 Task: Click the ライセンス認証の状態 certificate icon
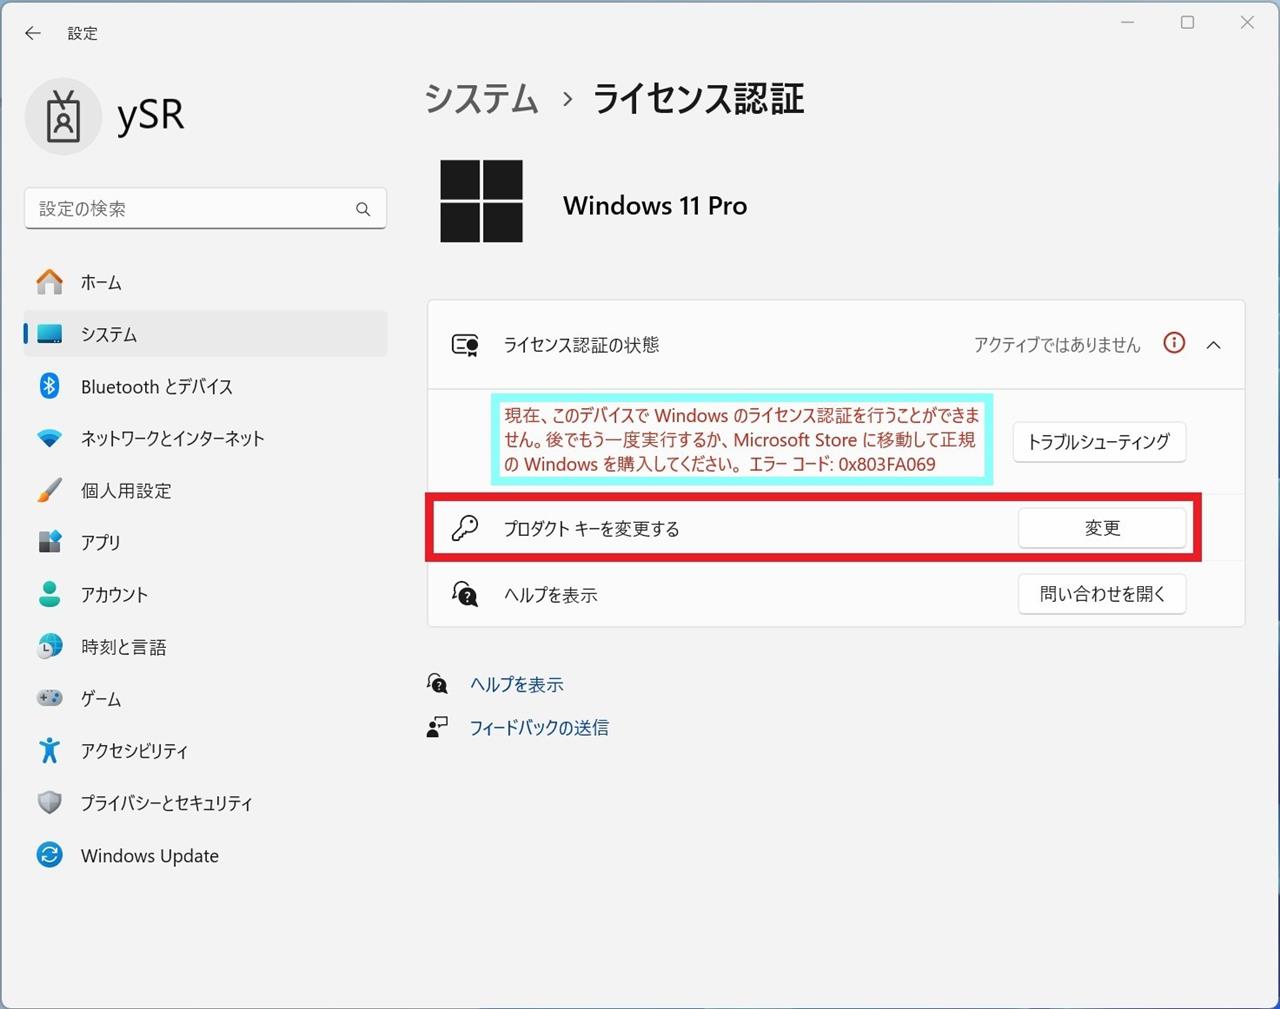[465, 345]
